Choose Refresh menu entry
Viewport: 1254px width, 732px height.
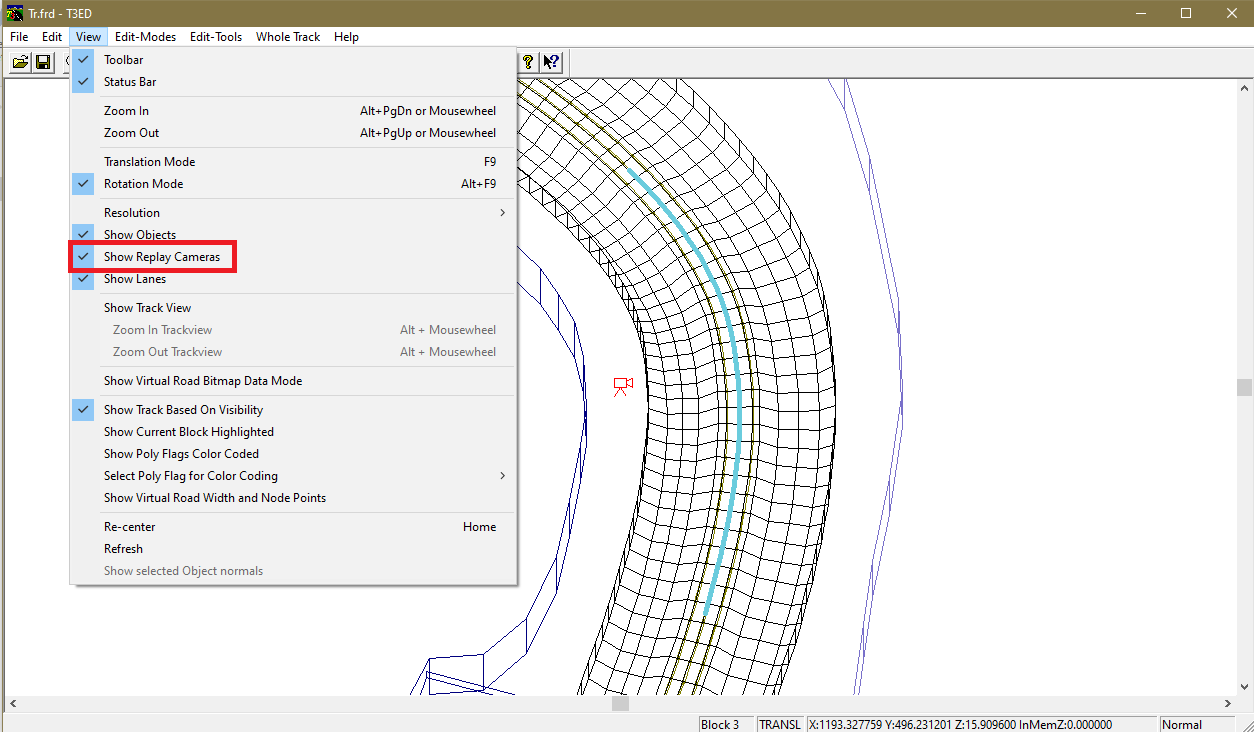(293, 549)
